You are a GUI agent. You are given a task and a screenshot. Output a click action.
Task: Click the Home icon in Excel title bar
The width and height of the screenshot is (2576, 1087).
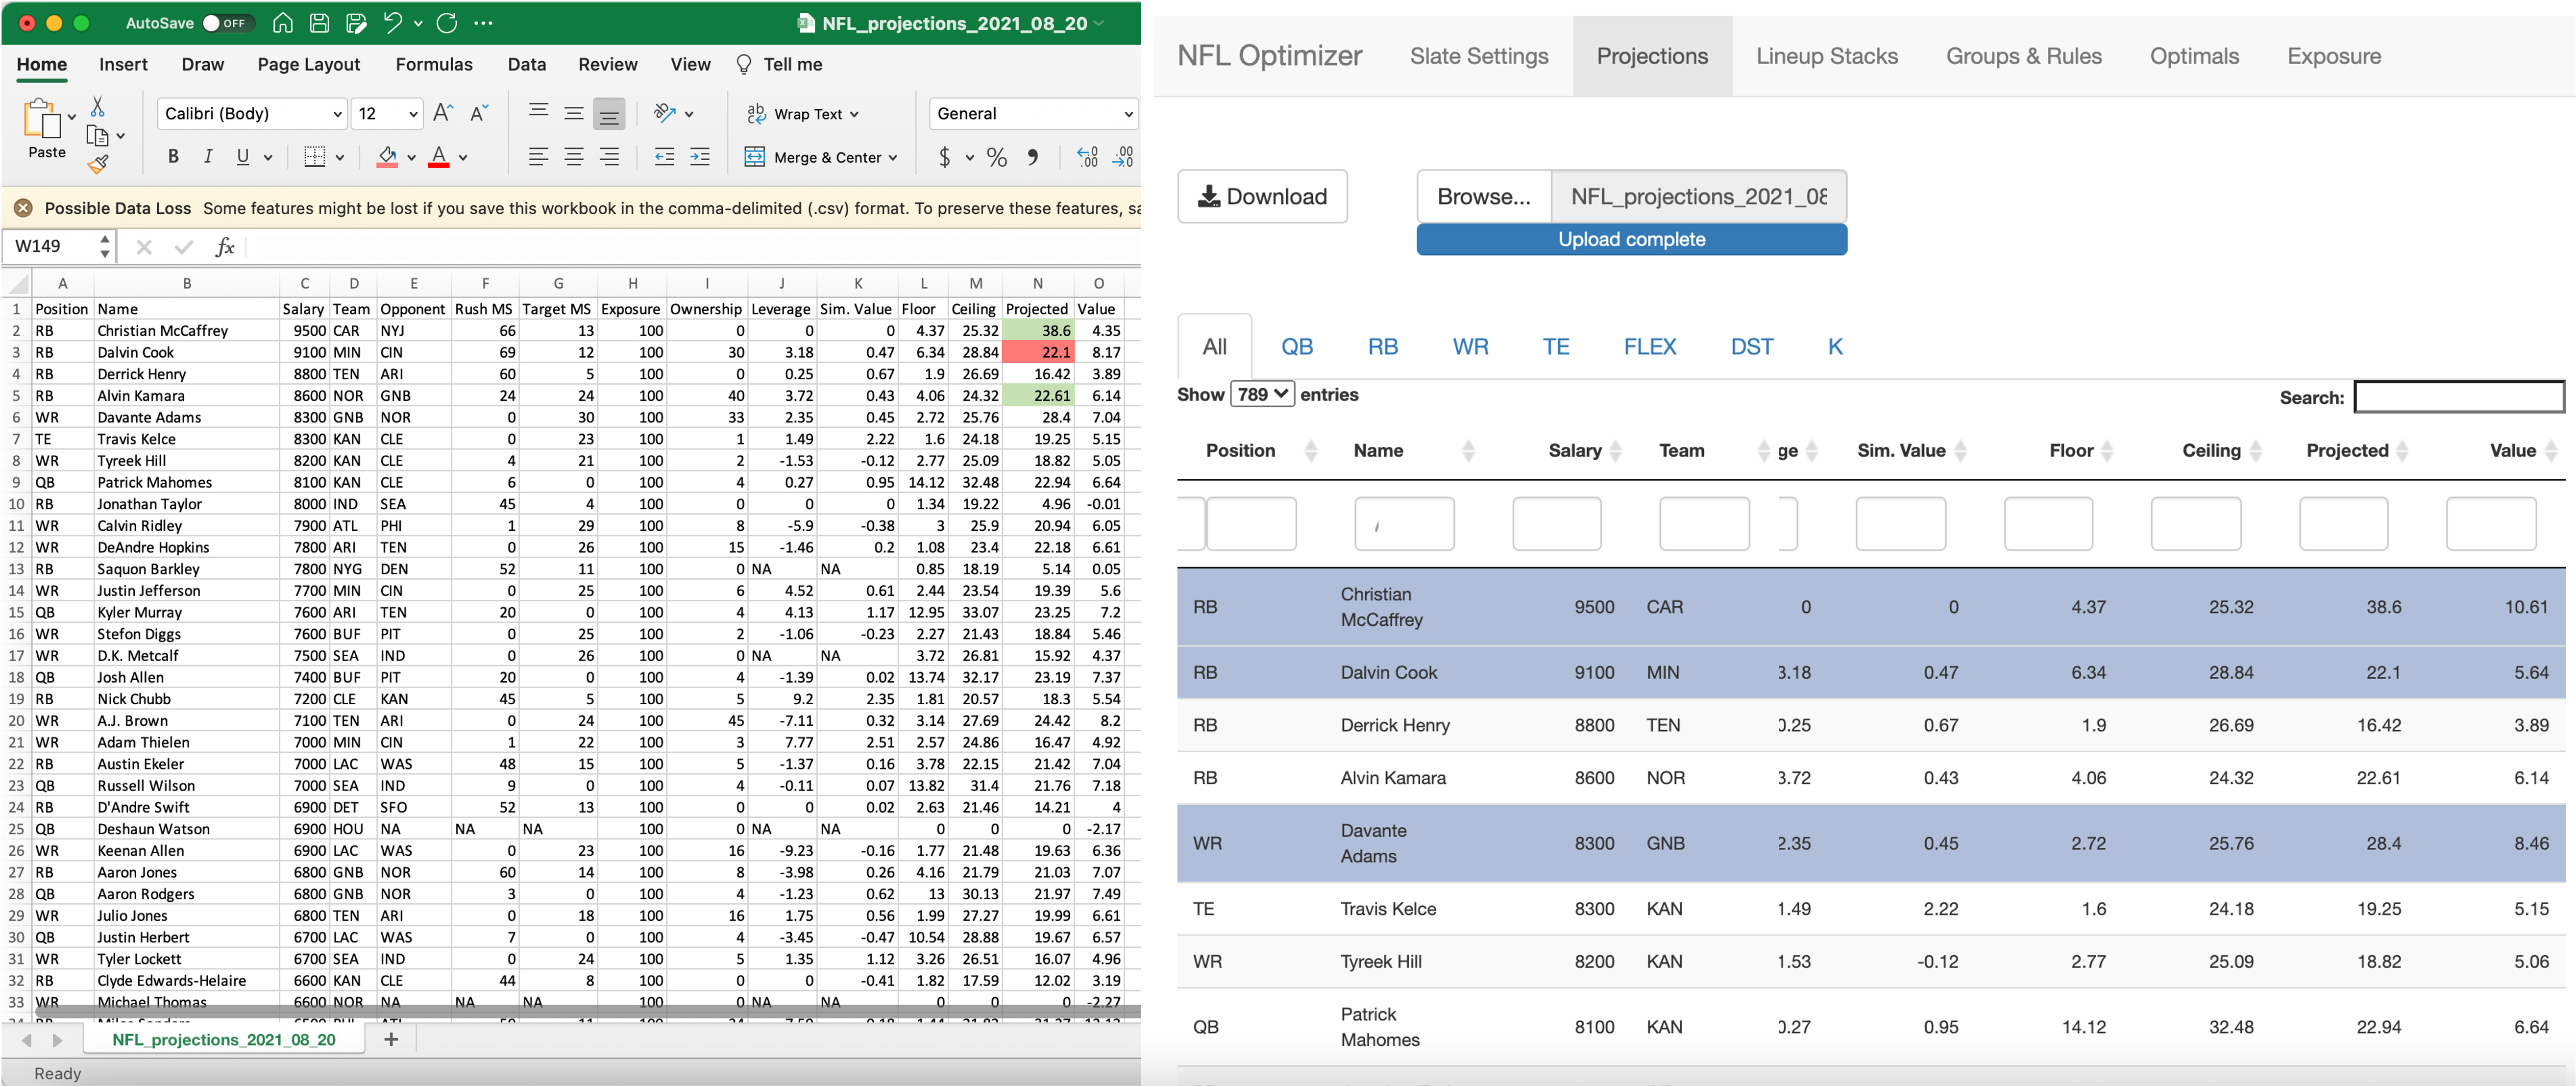pyautogui.click(x=283, y=23)
